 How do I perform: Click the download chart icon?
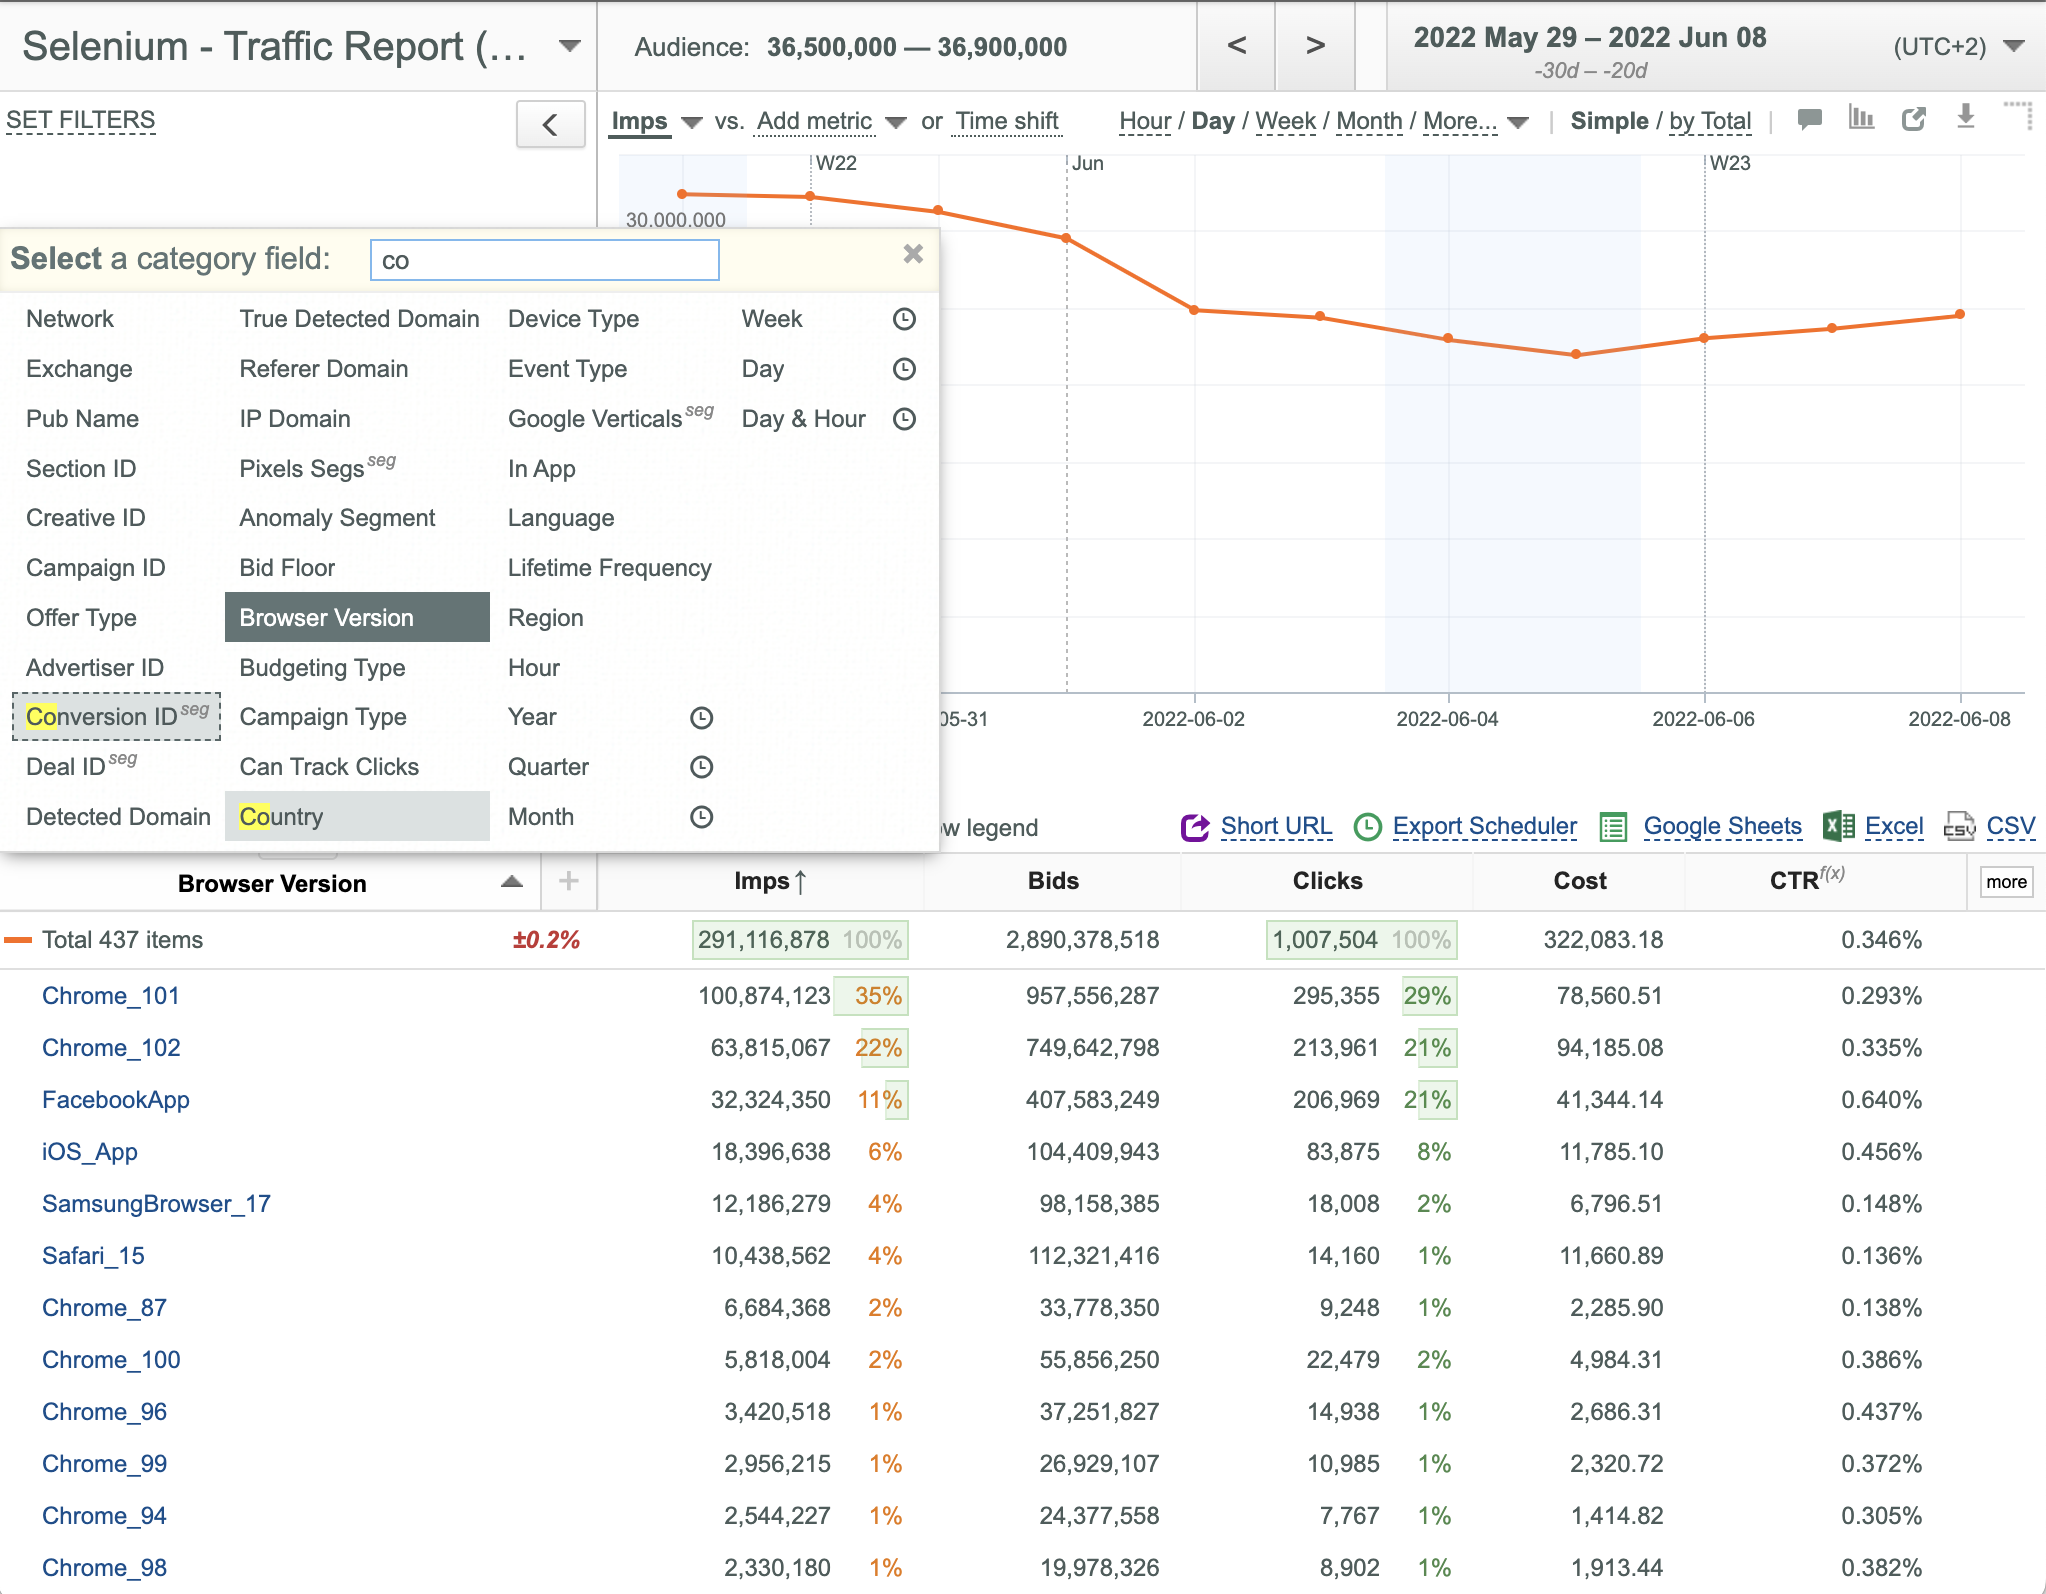click(x=1965, y=117)
